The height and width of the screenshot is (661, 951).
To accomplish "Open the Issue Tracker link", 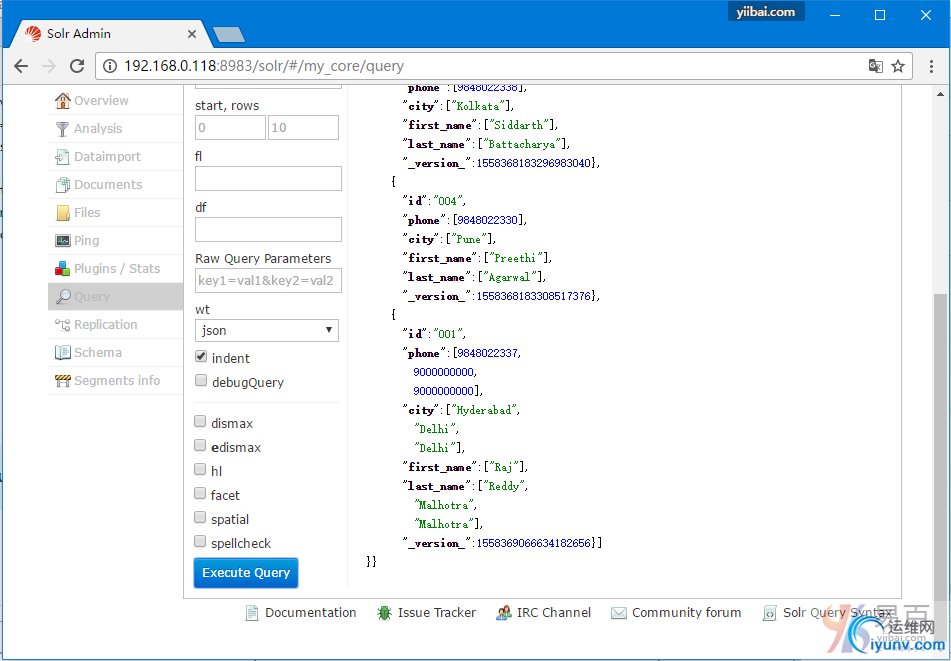I will coord(437,613).
